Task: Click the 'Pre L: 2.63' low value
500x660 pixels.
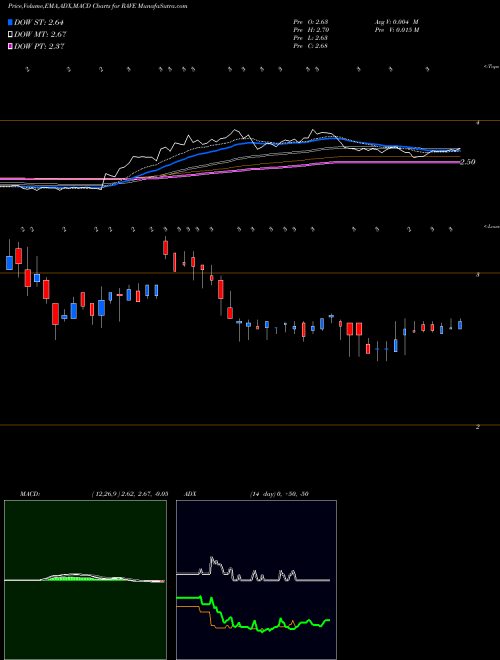Action: point(311,37)
